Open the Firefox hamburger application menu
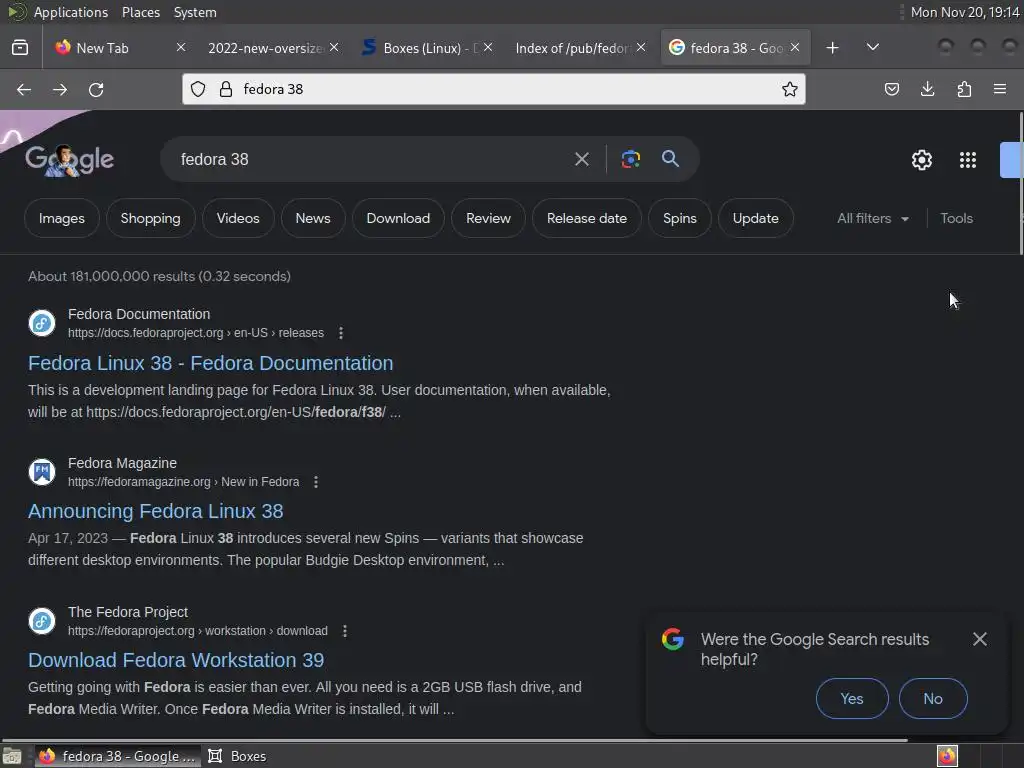 pyautogui.click(x=1000, y=89)
